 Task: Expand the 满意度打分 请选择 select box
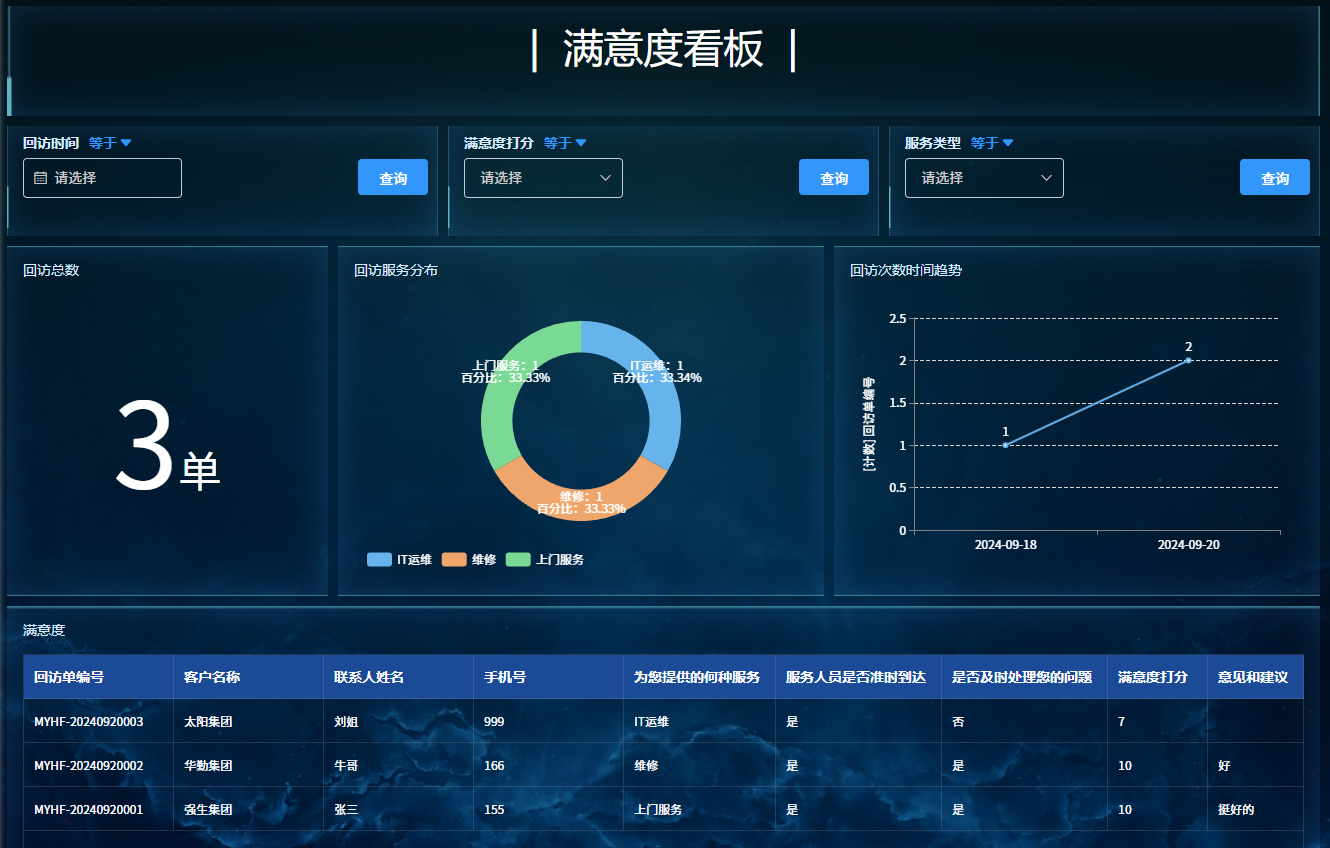[x=543, y=178]
